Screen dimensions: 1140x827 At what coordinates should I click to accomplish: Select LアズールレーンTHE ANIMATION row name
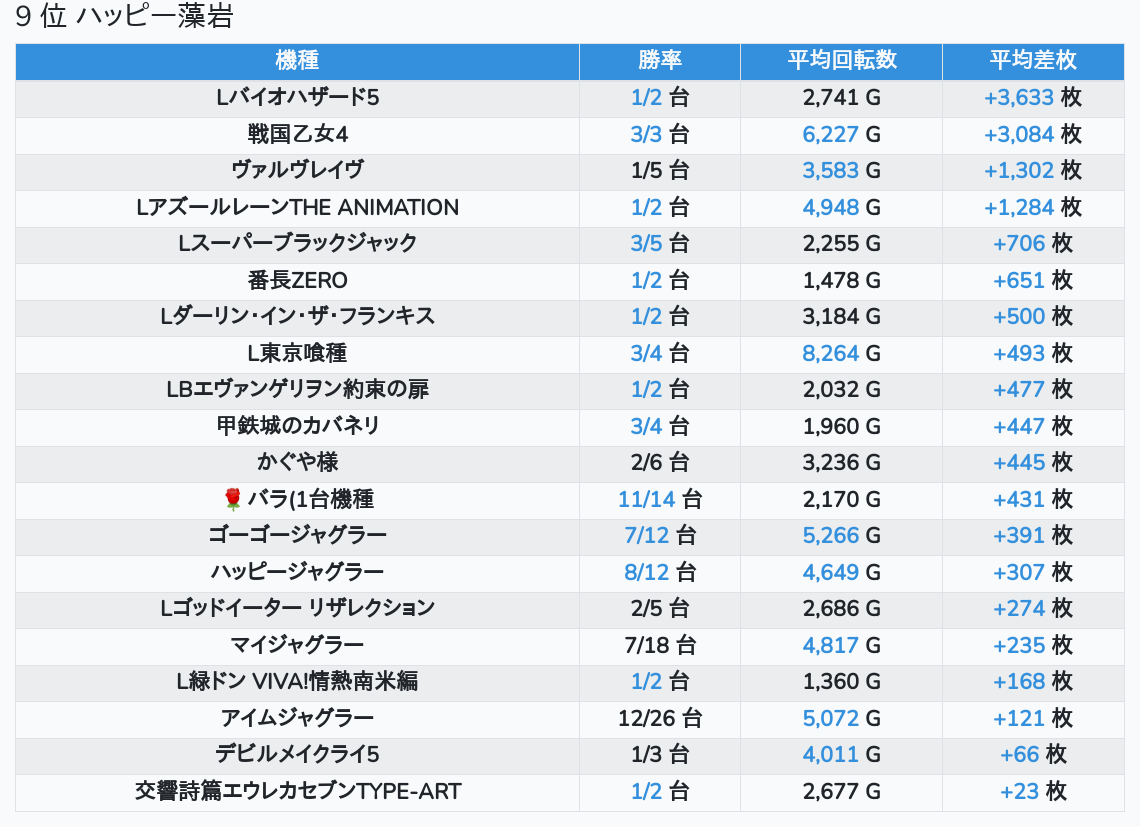[297, 207]
